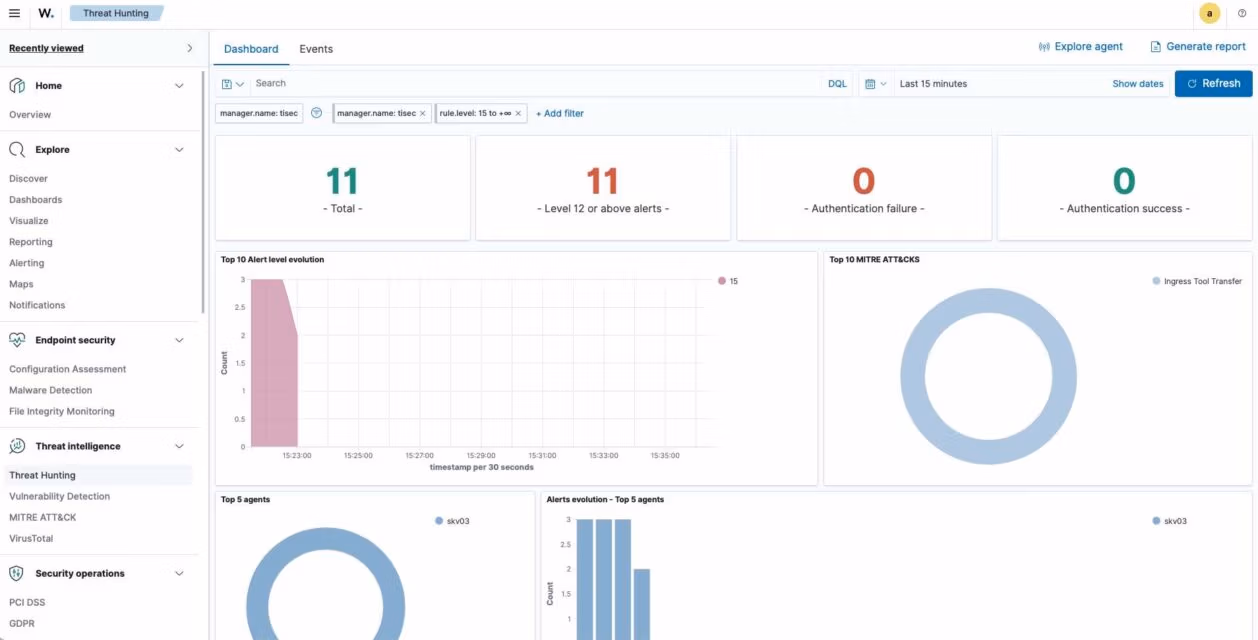
Task: Switch to the Events tab
Action: click(316, 49)
